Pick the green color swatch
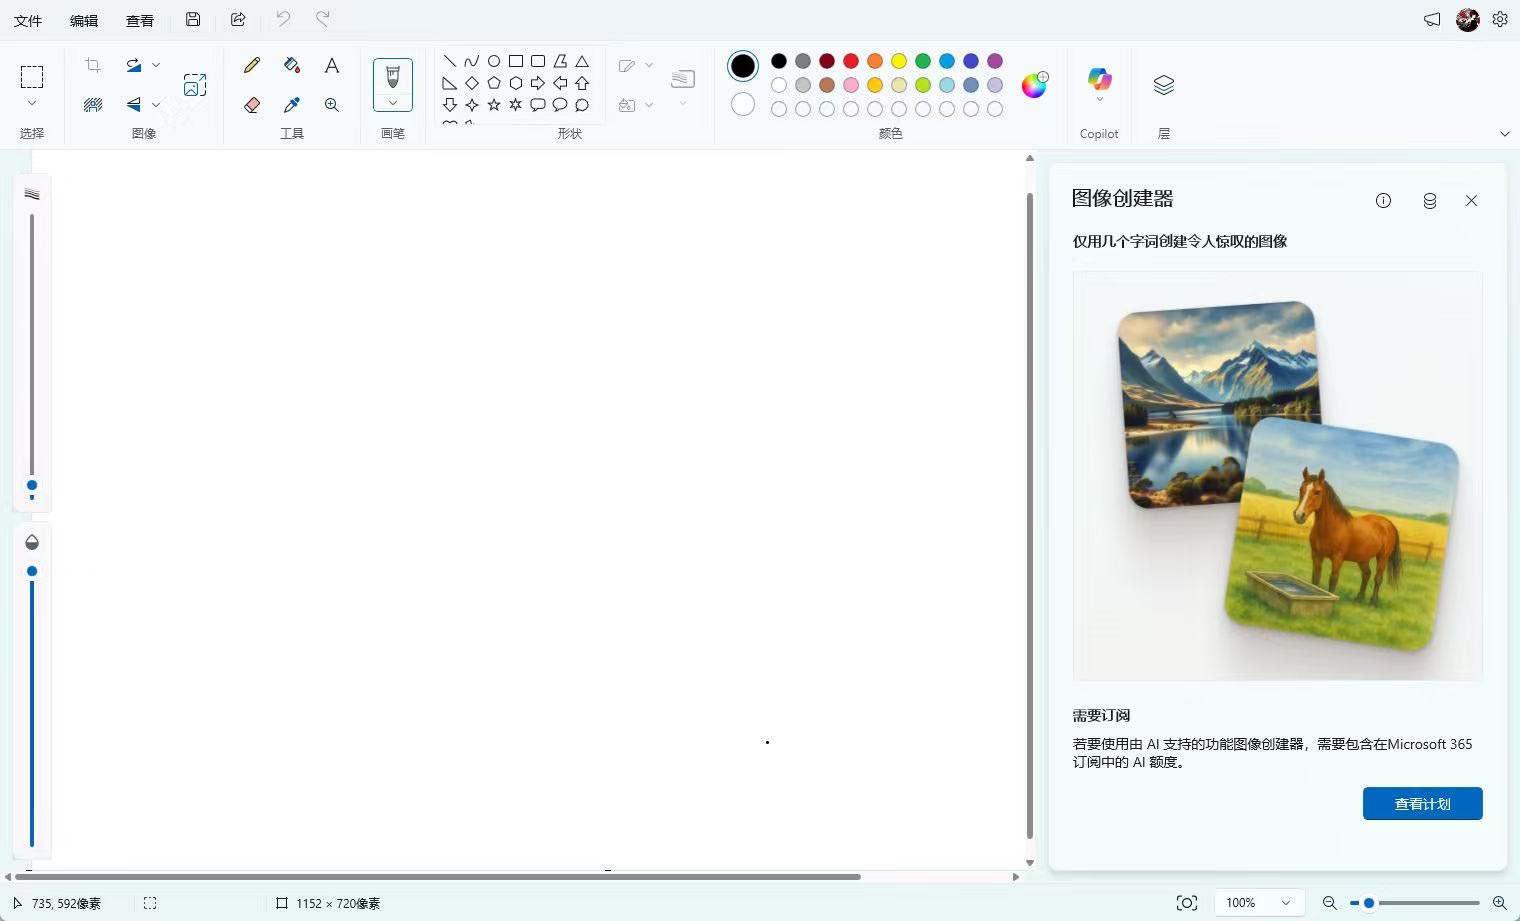The height and width of the screenshot is (921, 1520). pos(923,61)
